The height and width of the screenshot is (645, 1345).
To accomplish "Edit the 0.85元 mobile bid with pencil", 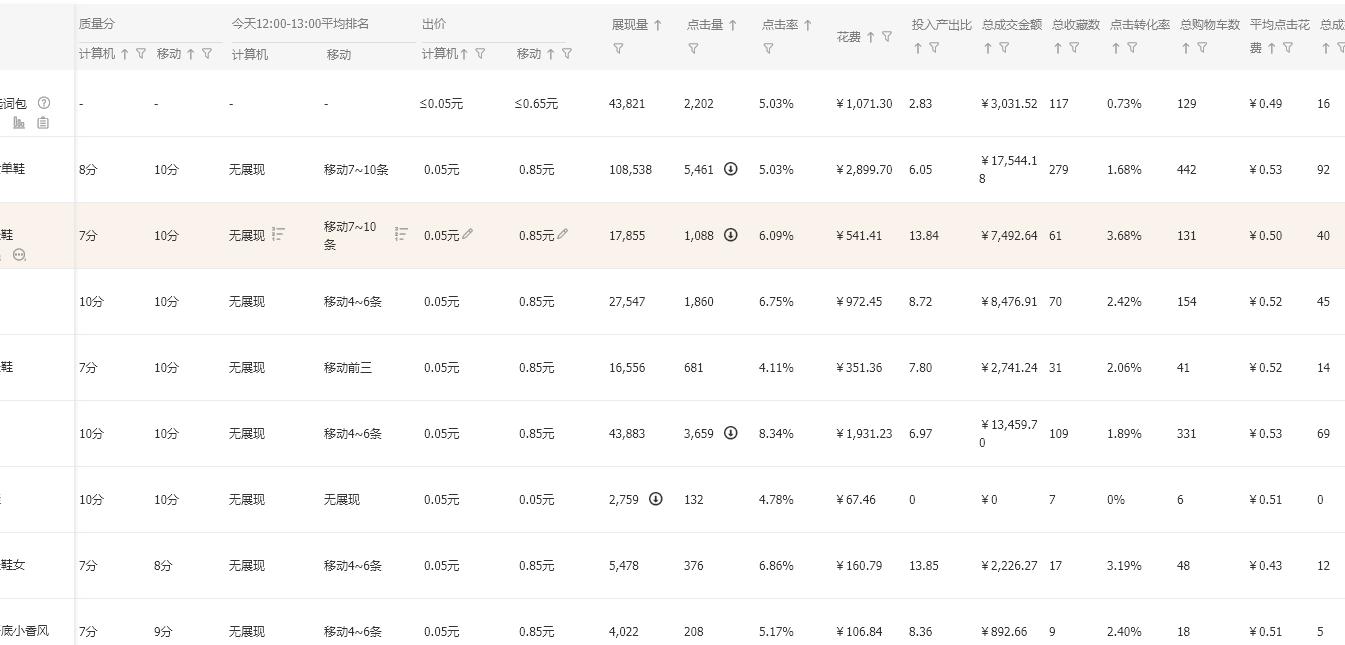I will pyautogui.click(x=563, y=234).
